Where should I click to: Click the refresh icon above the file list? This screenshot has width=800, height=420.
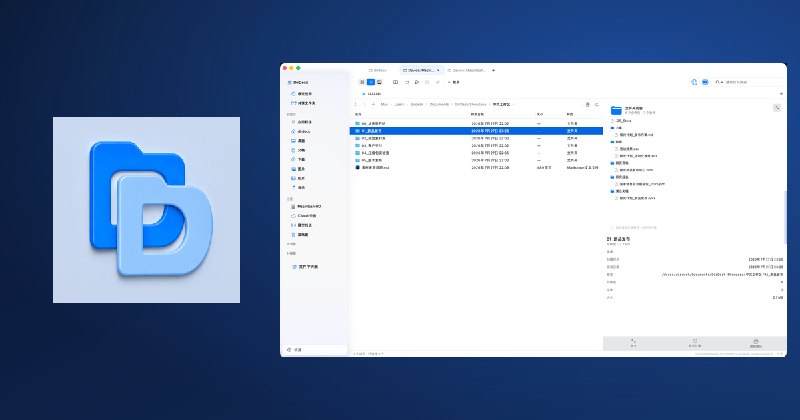point(596,105)
